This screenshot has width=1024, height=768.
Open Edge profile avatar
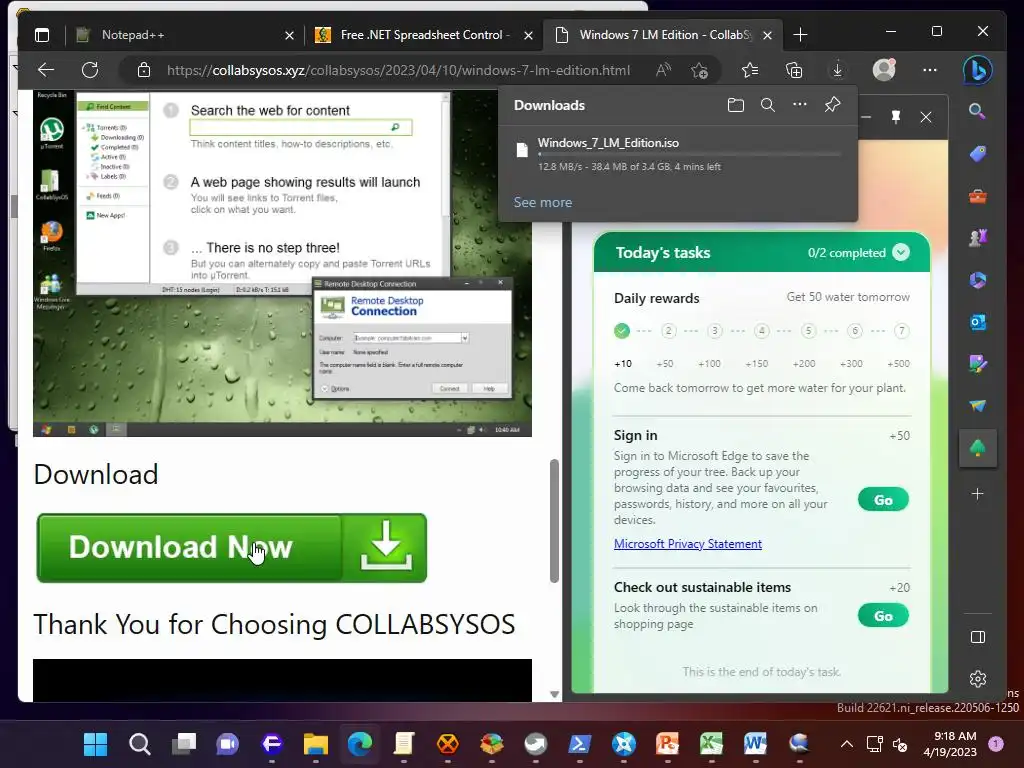(884, 70)
